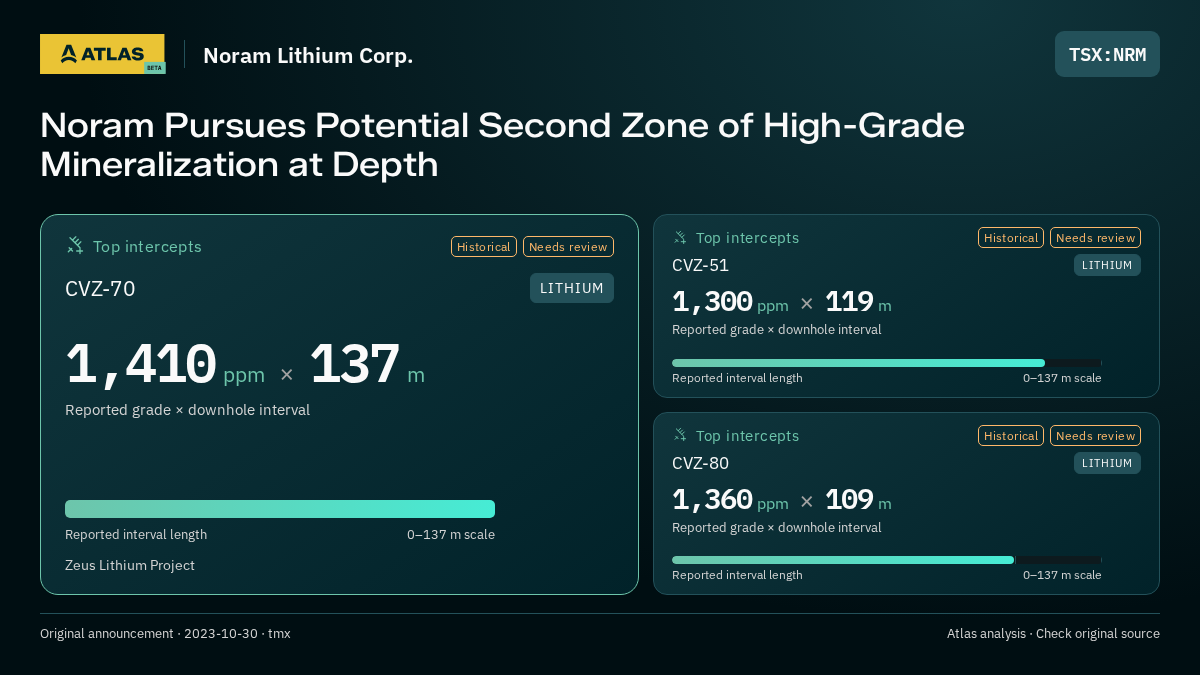Click the Atlas Beta logo

click(x=102, y=54)
